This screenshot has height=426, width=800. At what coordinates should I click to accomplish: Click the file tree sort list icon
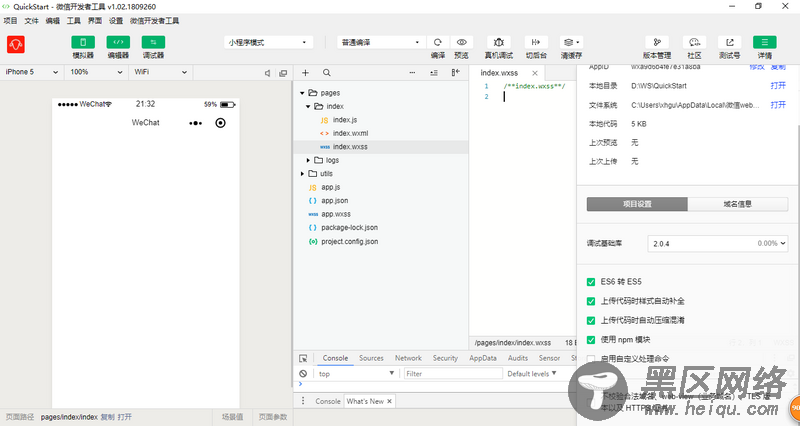point(434,73)
